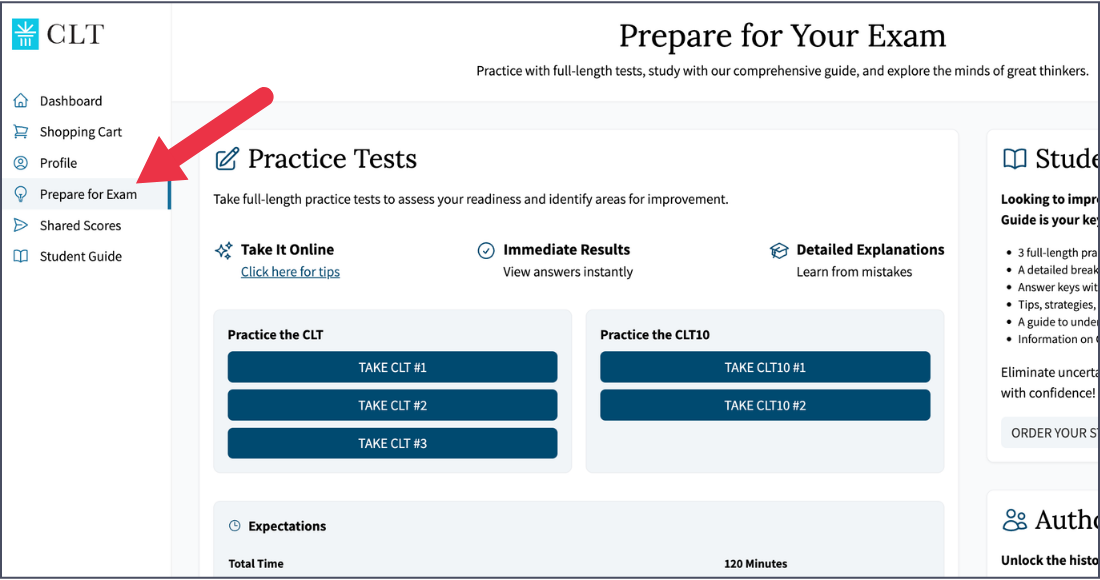The height and width of the screenshot is (580, 1100).
Task: Click the ORDER YOUR button in right panel
Action: coord(1050,433)
